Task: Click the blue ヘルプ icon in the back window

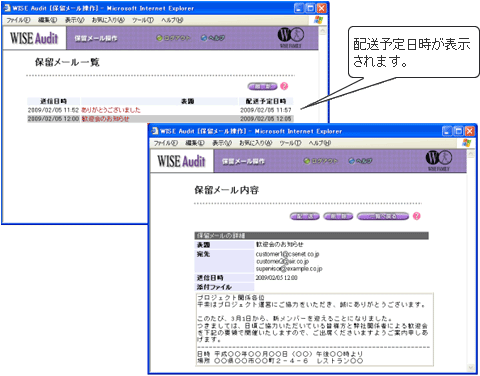Action: 204,38
